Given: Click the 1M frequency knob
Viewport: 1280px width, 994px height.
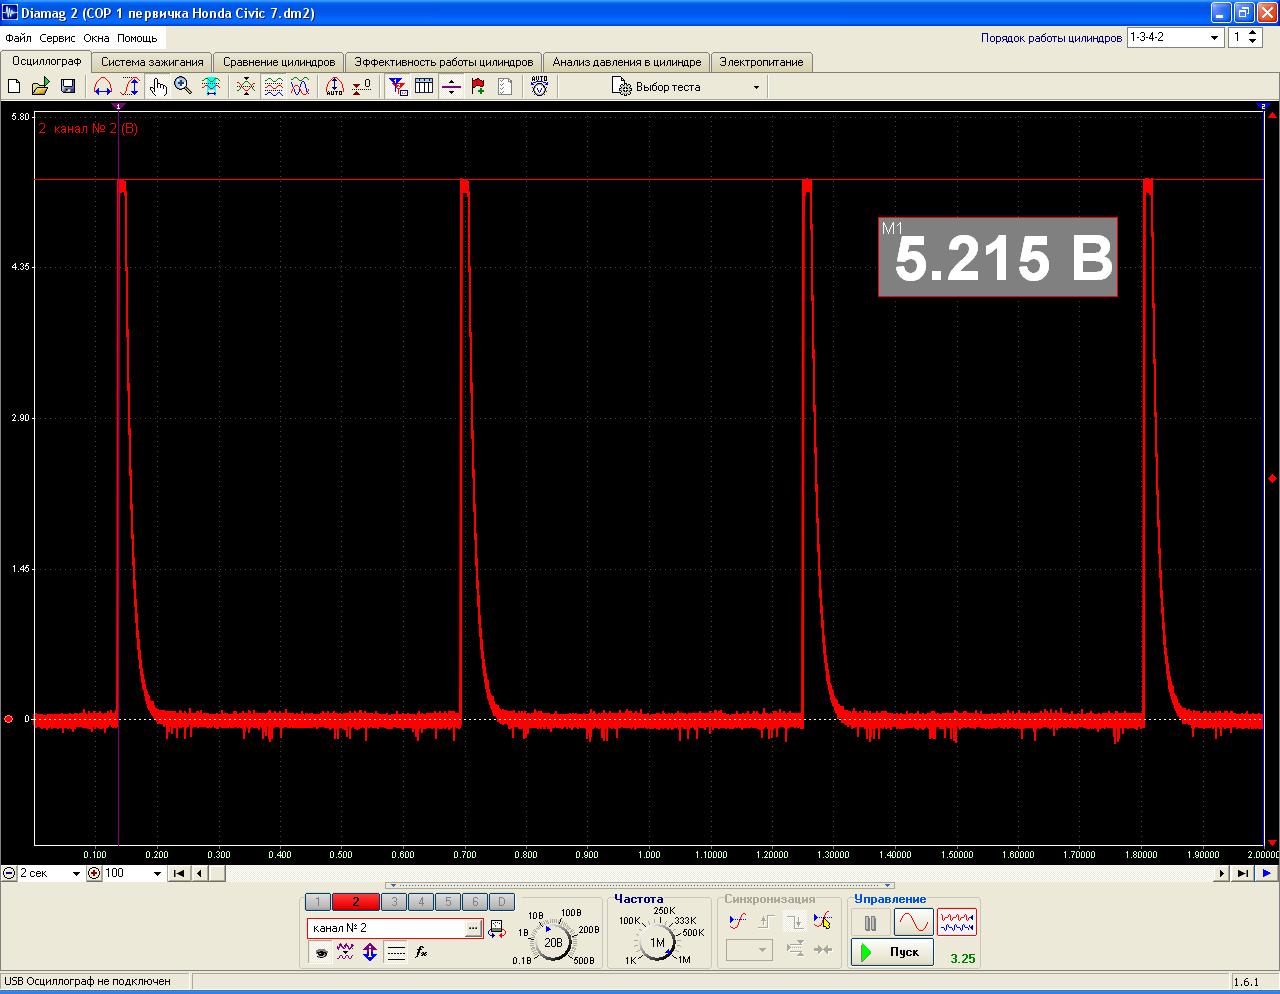Looking at the screenshot, I should (658, 942).
